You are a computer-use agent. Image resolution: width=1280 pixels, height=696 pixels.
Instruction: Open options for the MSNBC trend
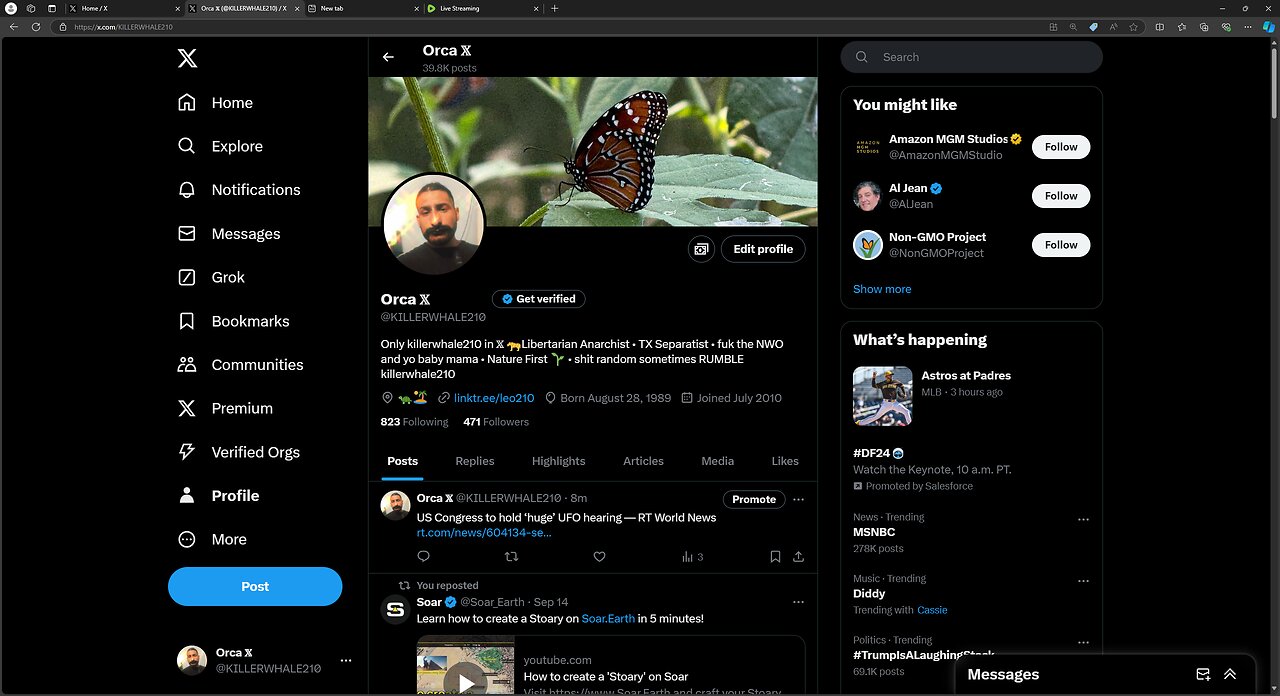tap(1083, 520)
